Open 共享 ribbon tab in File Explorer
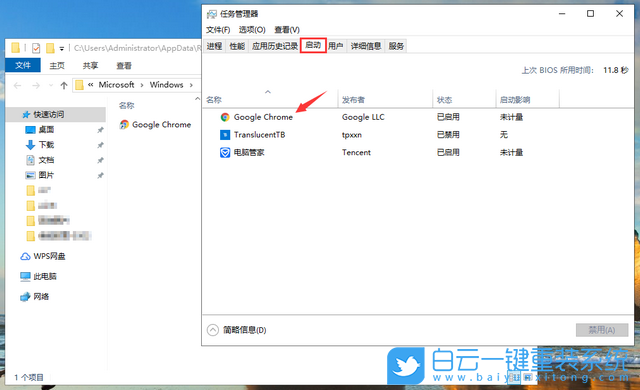640x390 pixels. pos(90,66)
